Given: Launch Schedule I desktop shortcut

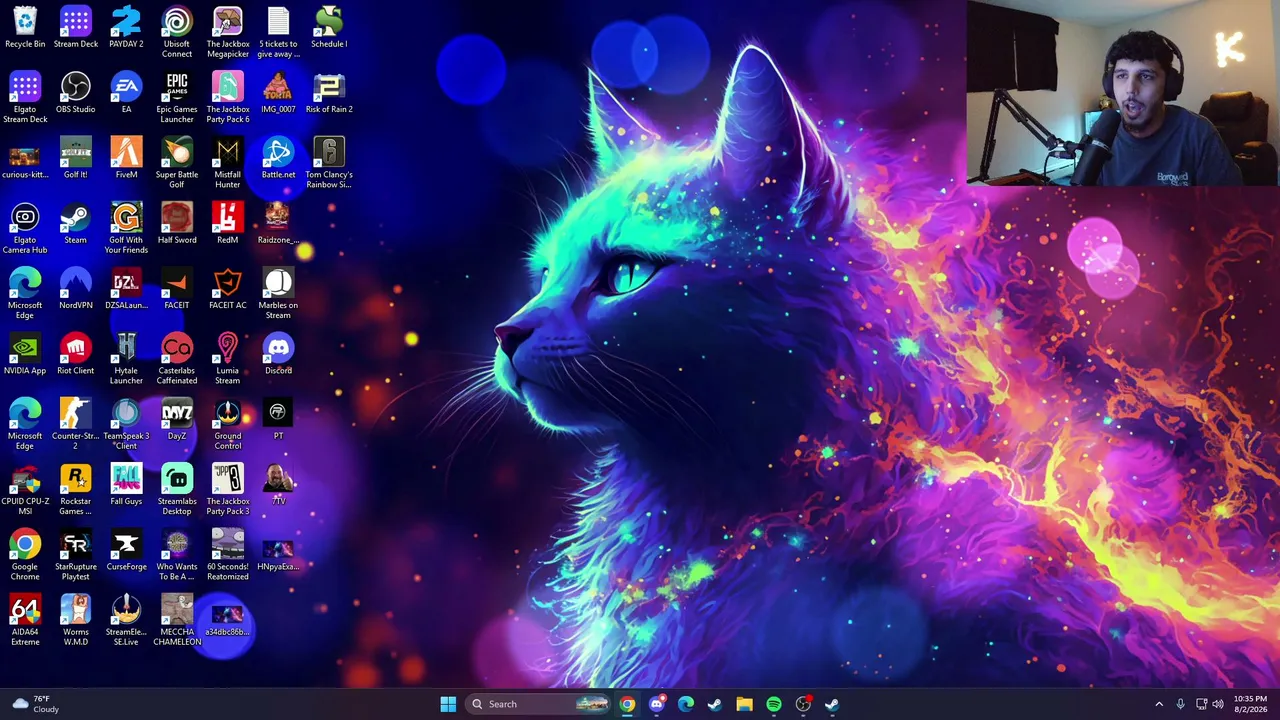Looking at the screenshot, I should click(329, 28).
